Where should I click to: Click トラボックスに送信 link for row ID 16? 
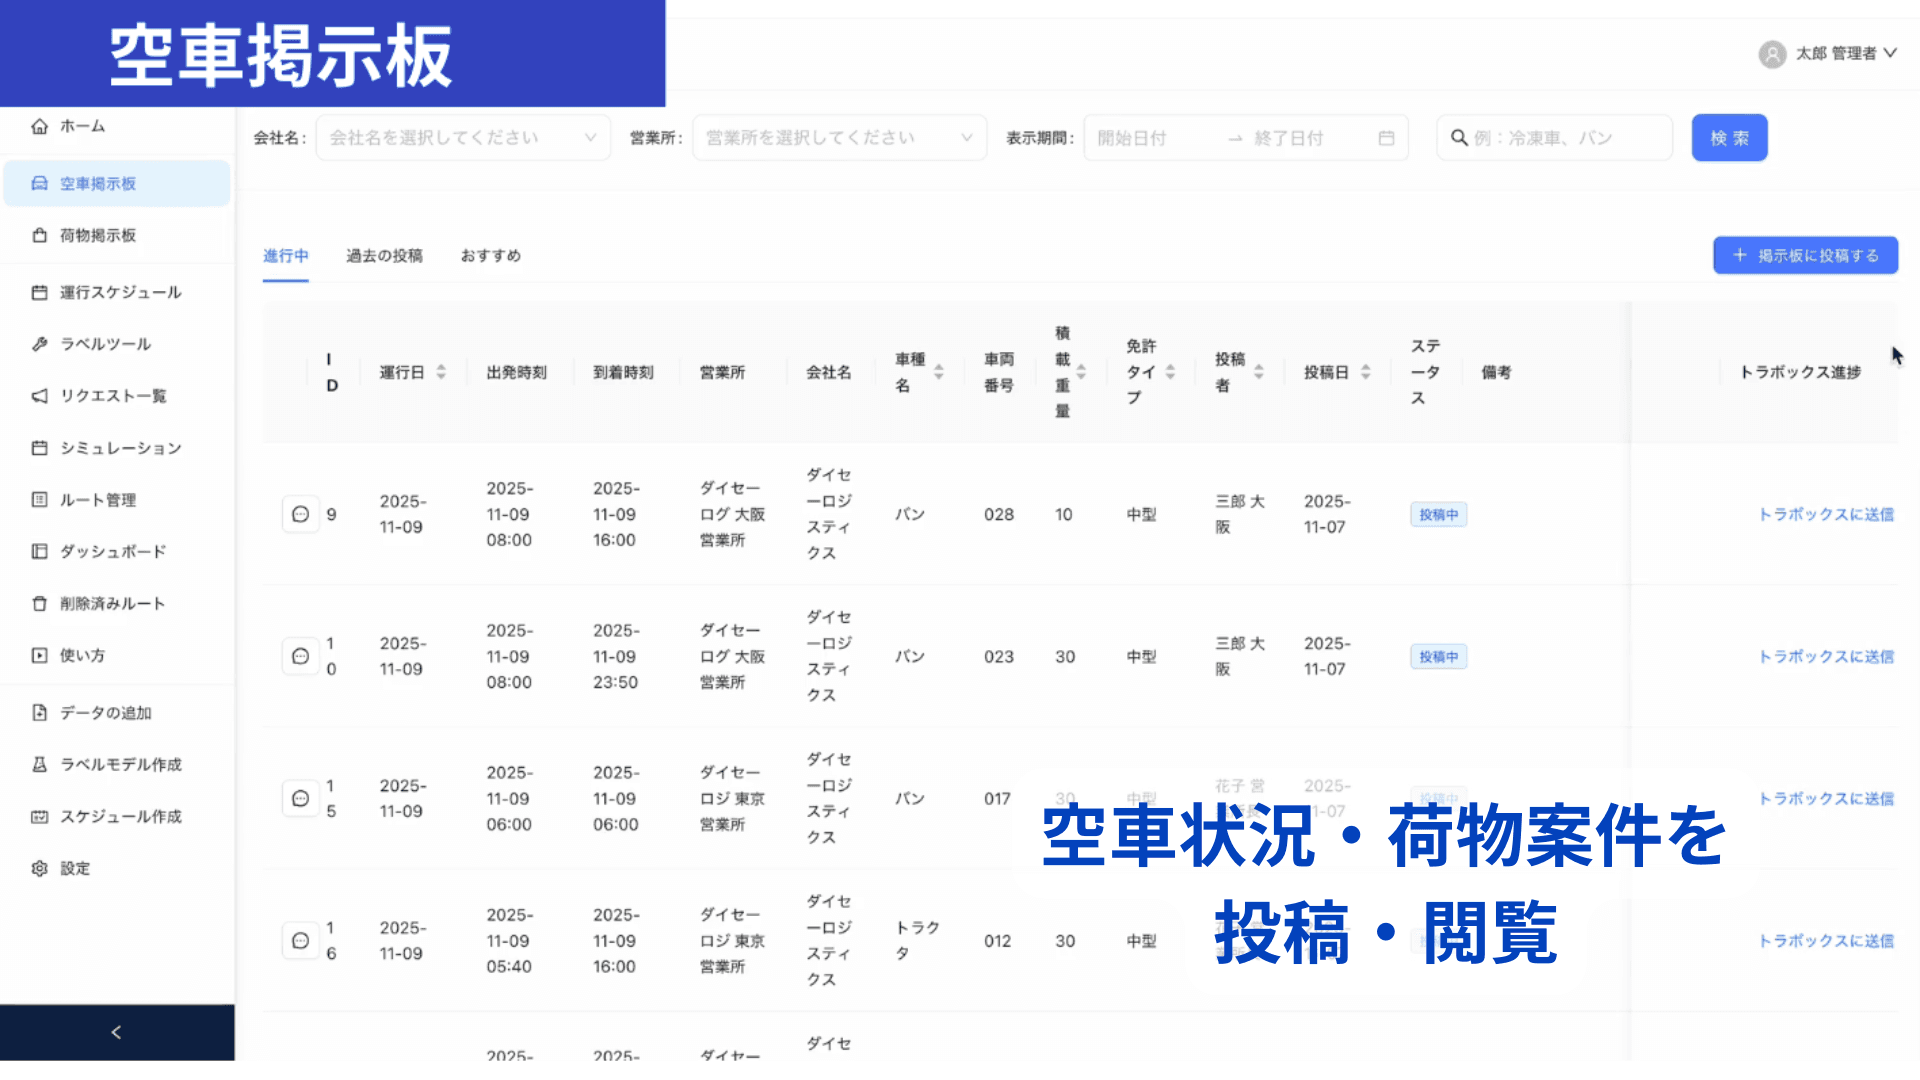(x=1826, y=941)
